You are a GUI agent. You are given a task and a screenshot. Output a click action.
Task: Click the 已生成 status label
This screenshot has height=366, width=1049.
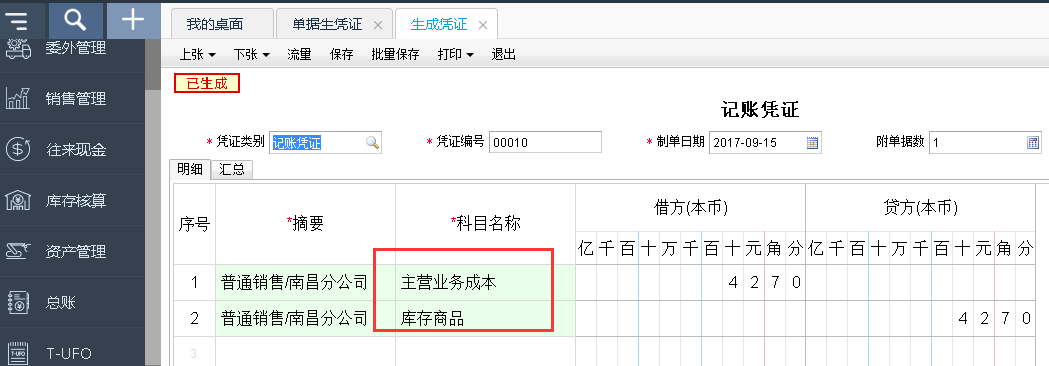click(x=207, y=84)
